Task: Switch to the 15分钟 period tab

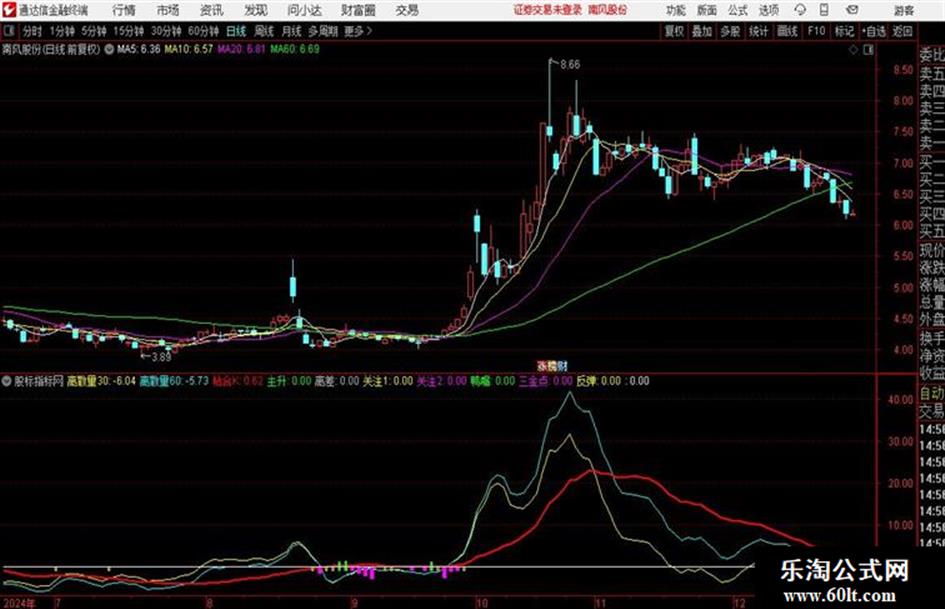Action: pyautogui.click(x=128, y=31)
